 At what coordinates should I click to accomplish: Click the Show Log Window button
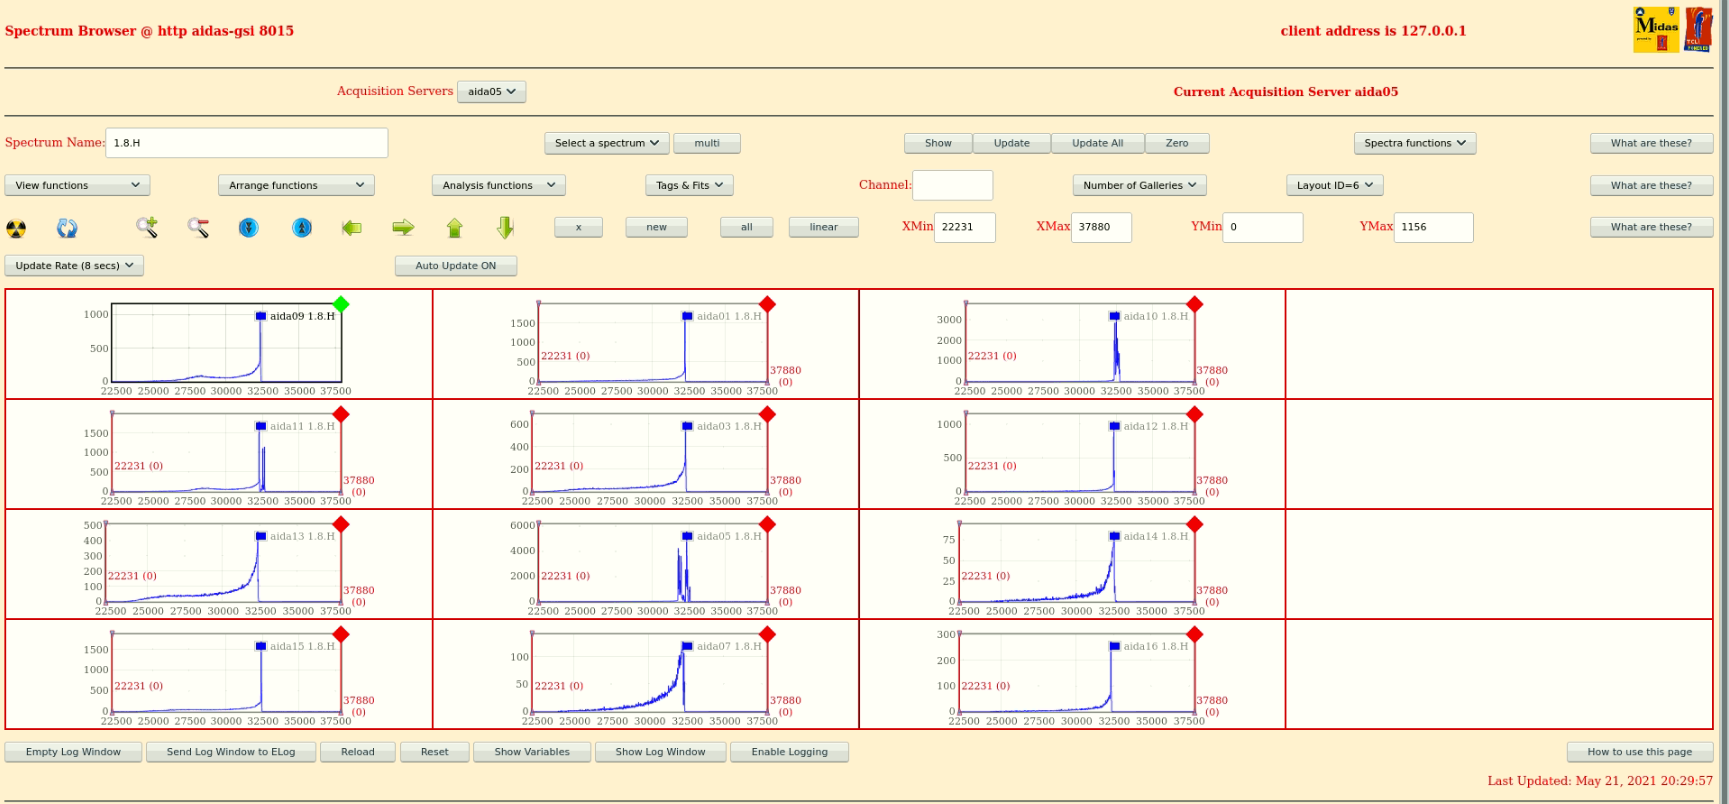point(660,752)
